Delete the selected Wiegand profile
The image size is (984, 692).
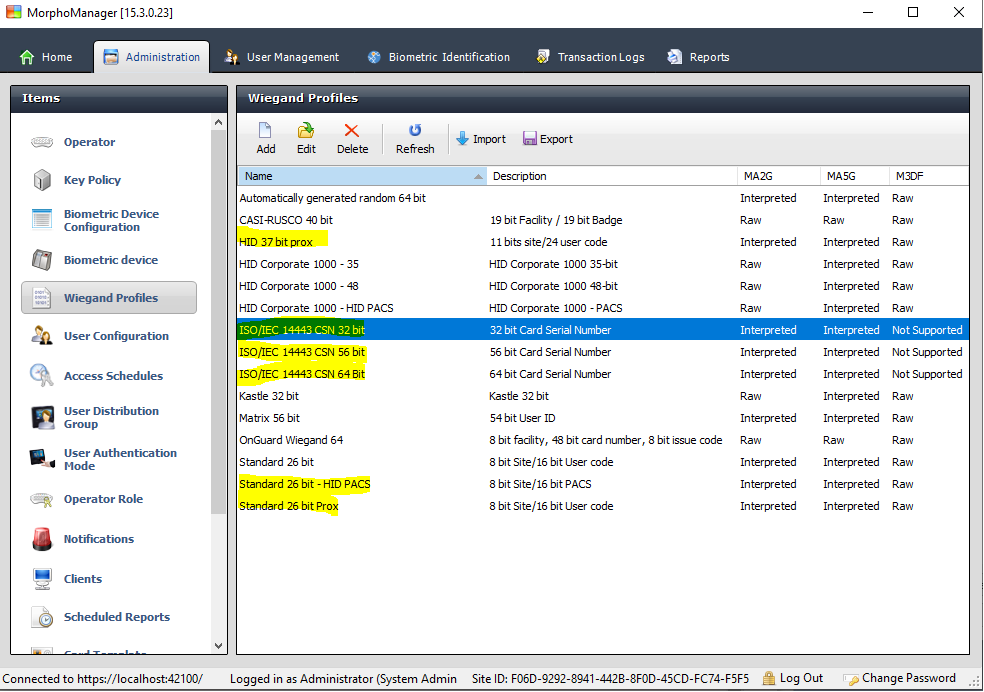click(x=352, y=137)
